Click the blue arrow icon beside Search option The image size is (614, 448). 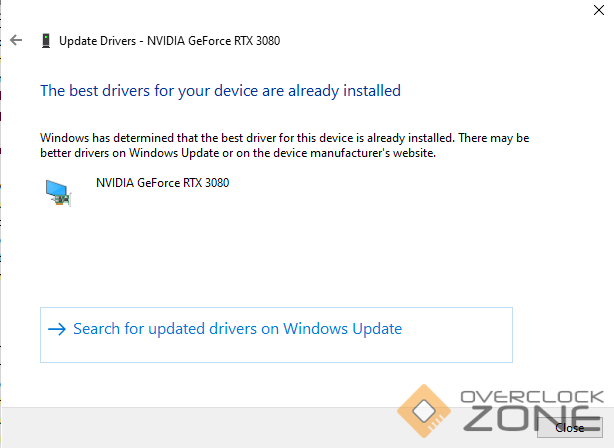pos(56,329)
